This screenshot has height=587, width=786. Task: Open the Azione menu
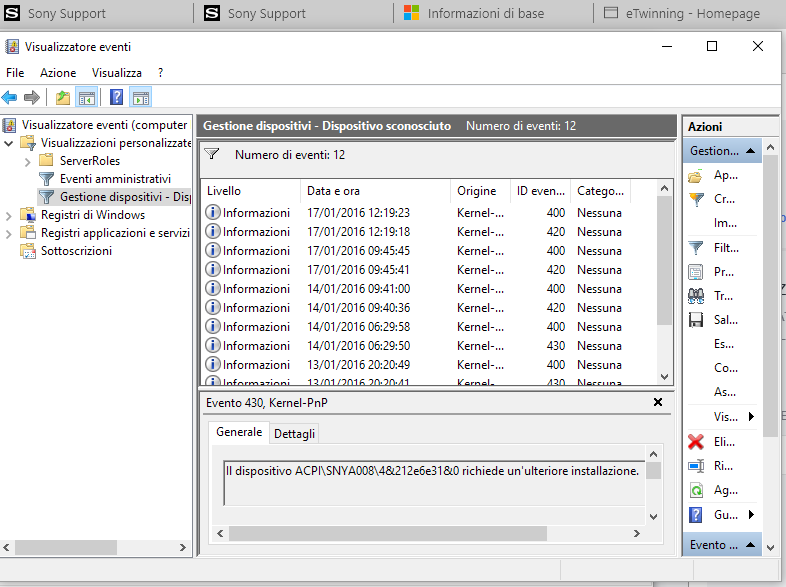click(58, 73)
